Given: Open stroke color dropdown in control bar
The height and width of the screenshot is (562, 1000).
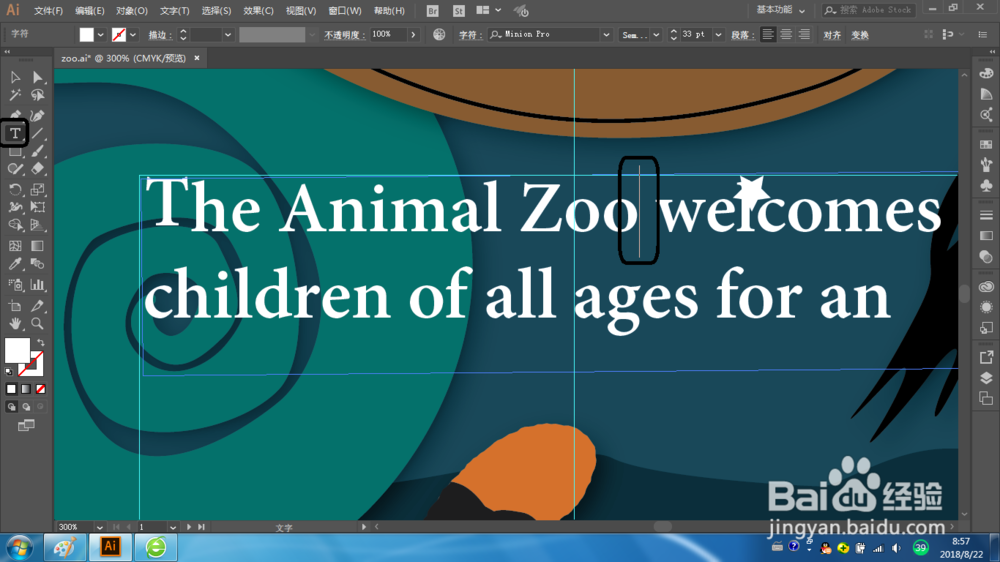Looking at the screenshot, I should 133,35.
